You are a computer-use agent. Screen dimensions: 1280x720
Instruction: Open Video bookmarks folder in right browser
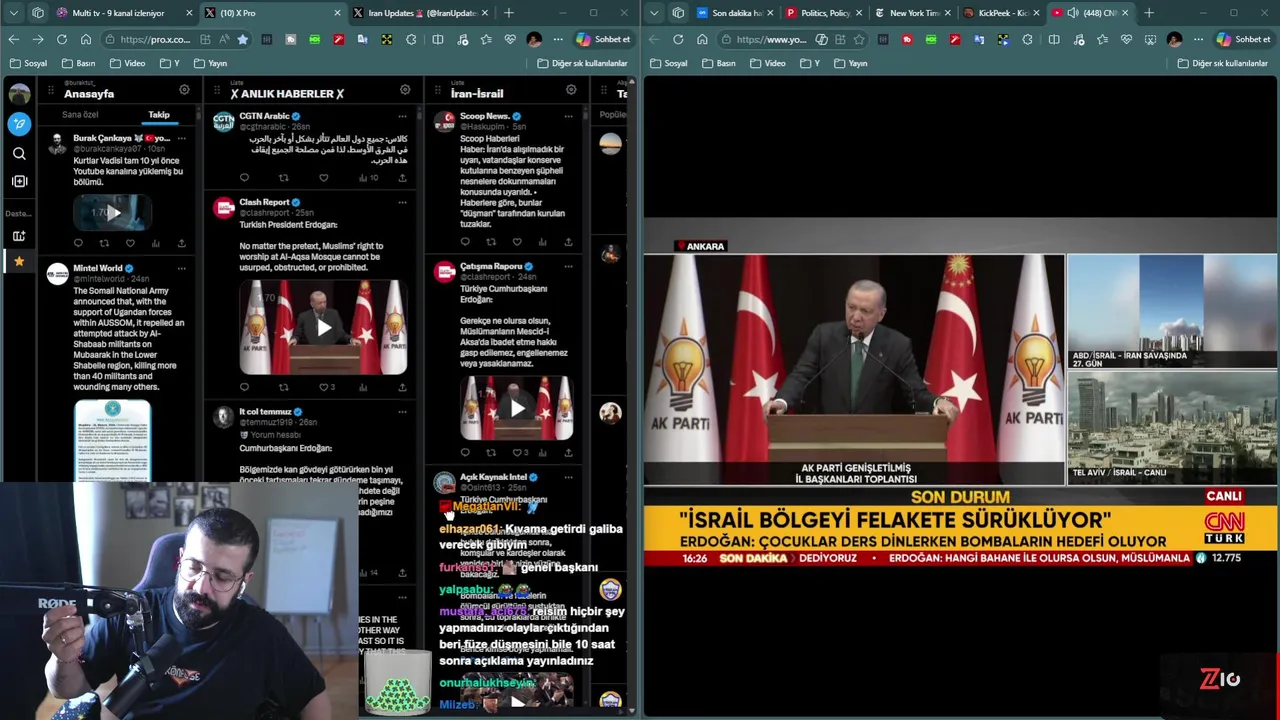766,63
